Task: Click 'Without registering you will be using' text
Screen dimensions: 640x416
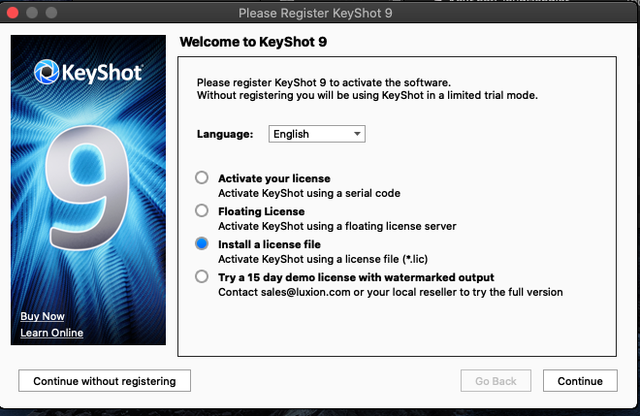Action: click(367, 95)
